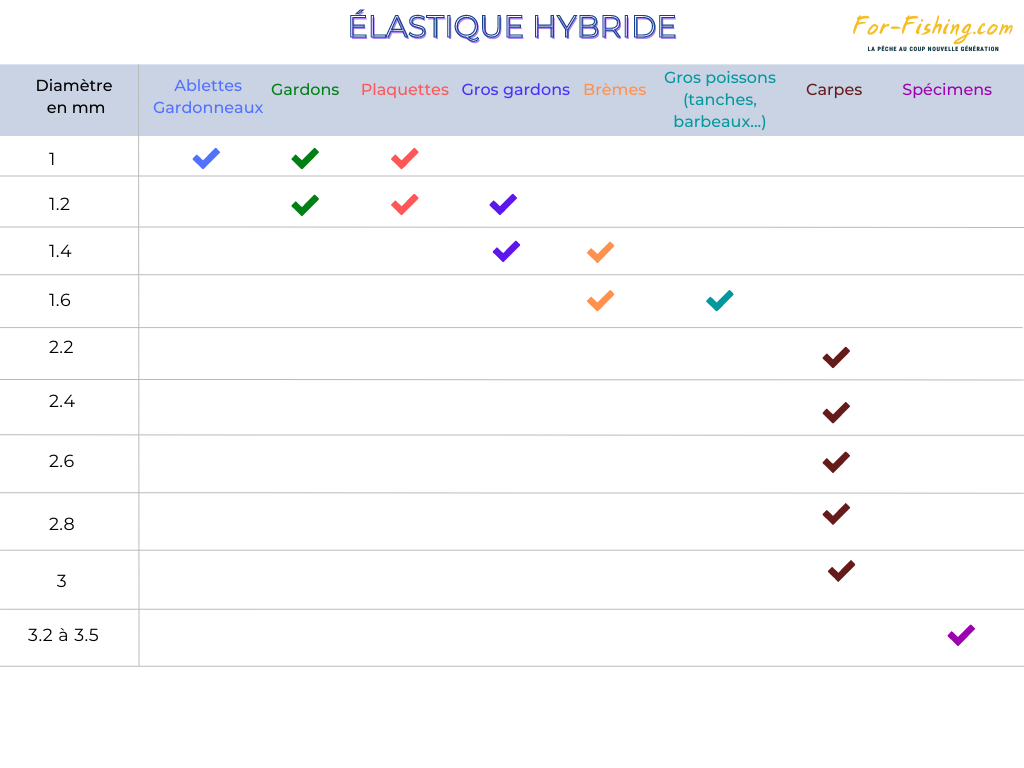
Task: Select the red Plaquettes checkmark in row 1
Action: click(404, 158)
